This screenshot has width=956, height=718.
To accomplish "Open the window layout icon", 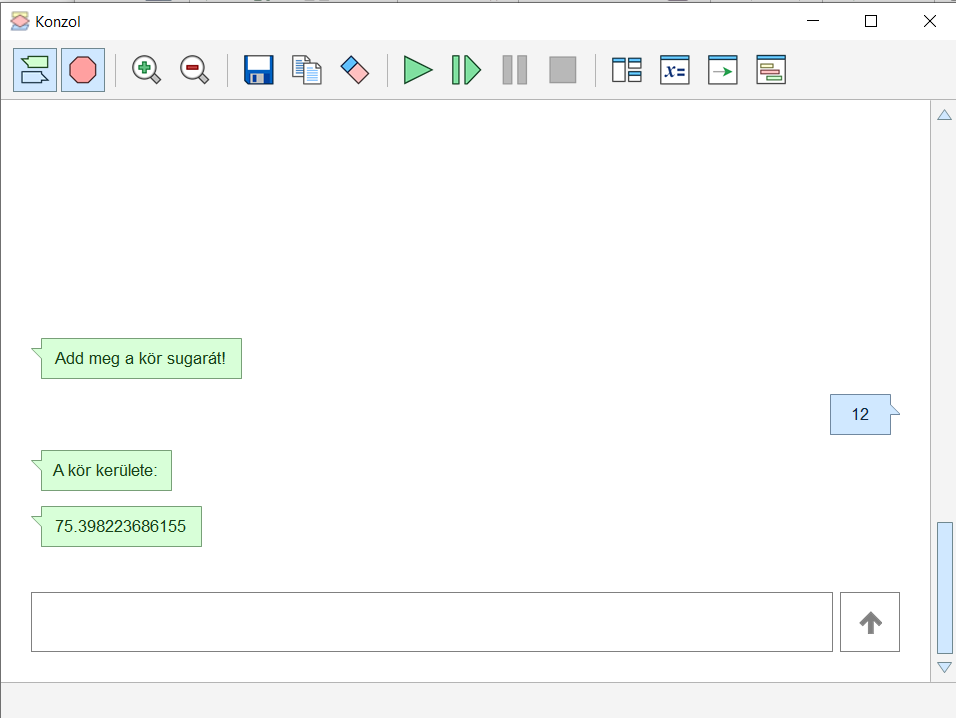I will (x=627, y=70).
